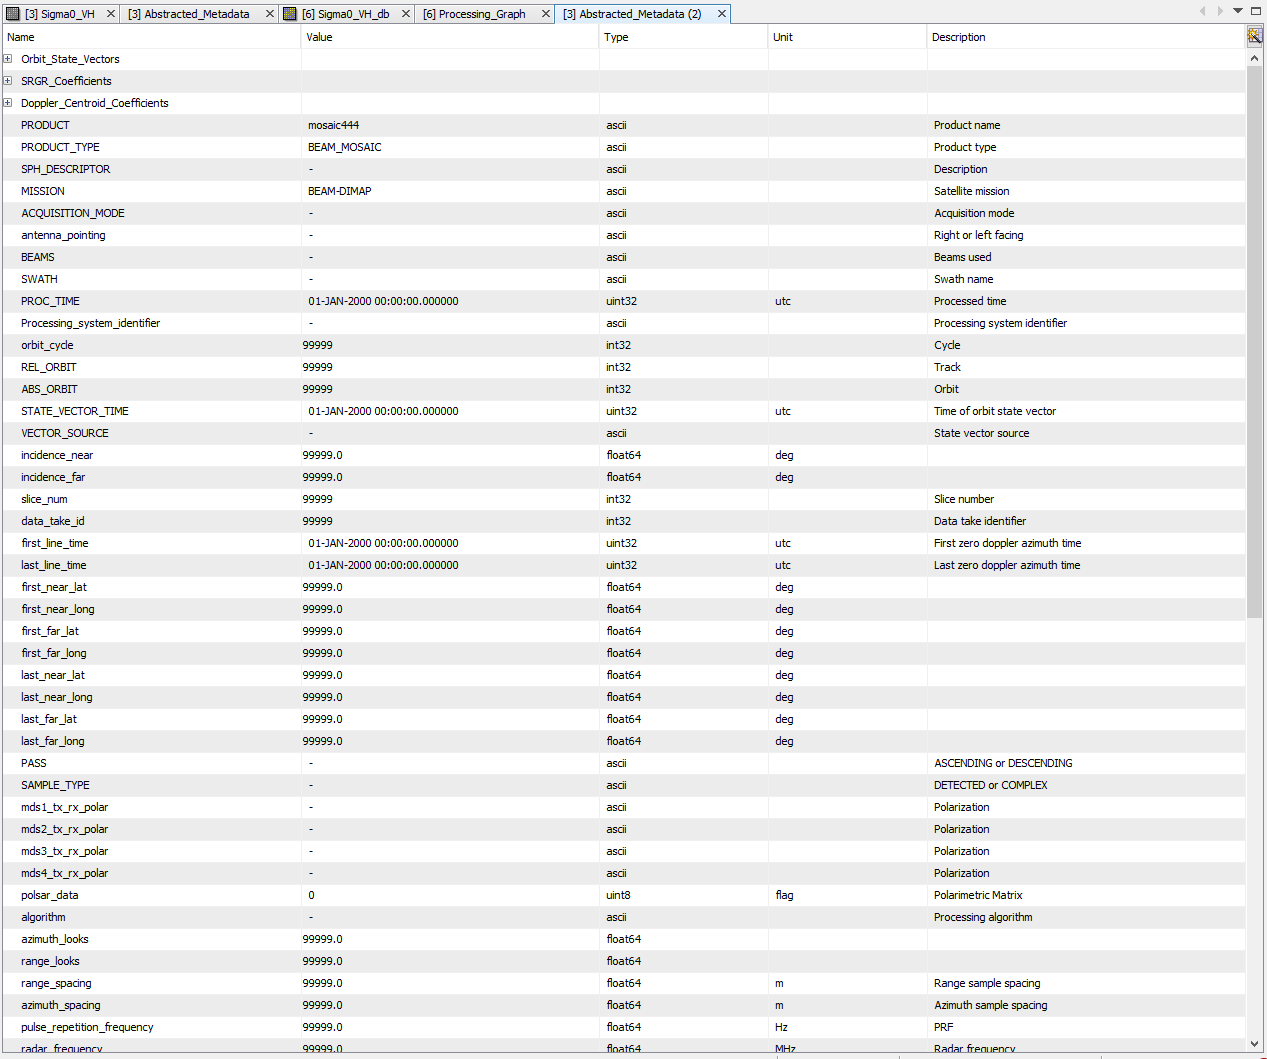Image resolution: width=1267 pixels, height=1059 pixels.
Task: Select the polsar_data row name
Action: (49, 895)
